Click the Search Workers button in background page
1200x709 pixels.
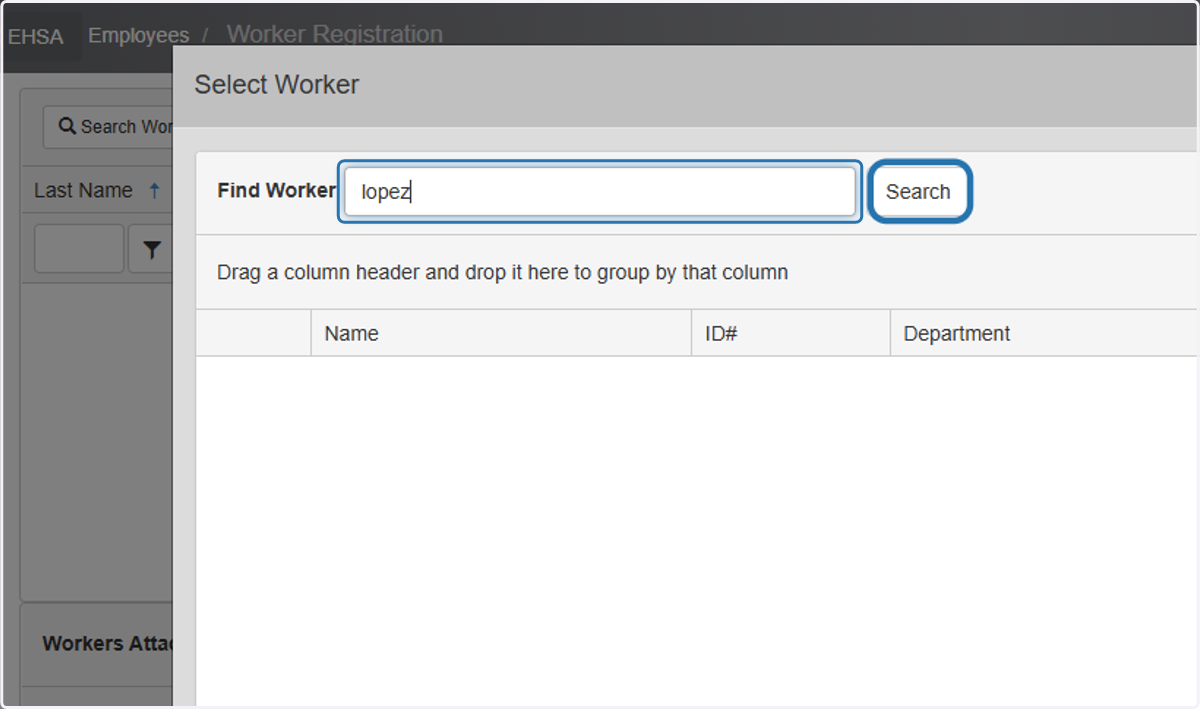(x=109, y=127)
